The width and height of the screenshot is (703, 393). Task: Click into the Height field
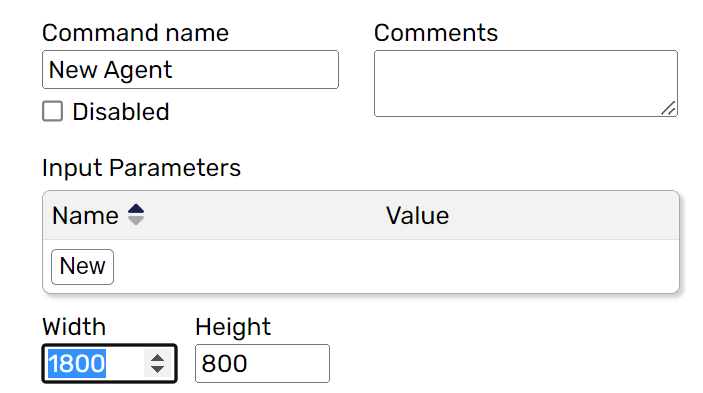click(262, 363)
